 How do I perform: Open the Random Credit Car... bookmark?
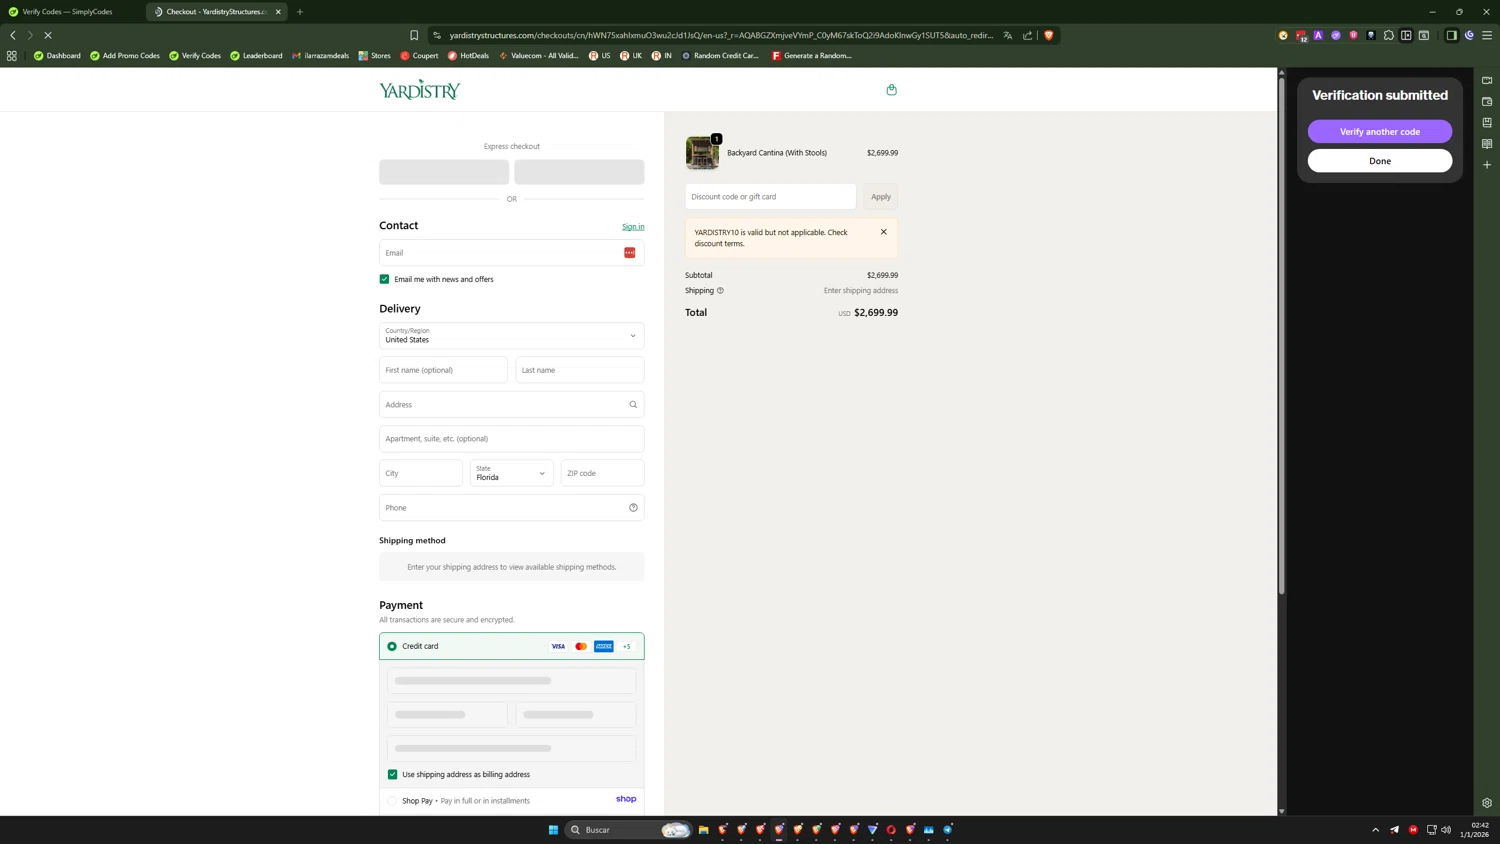720,56
